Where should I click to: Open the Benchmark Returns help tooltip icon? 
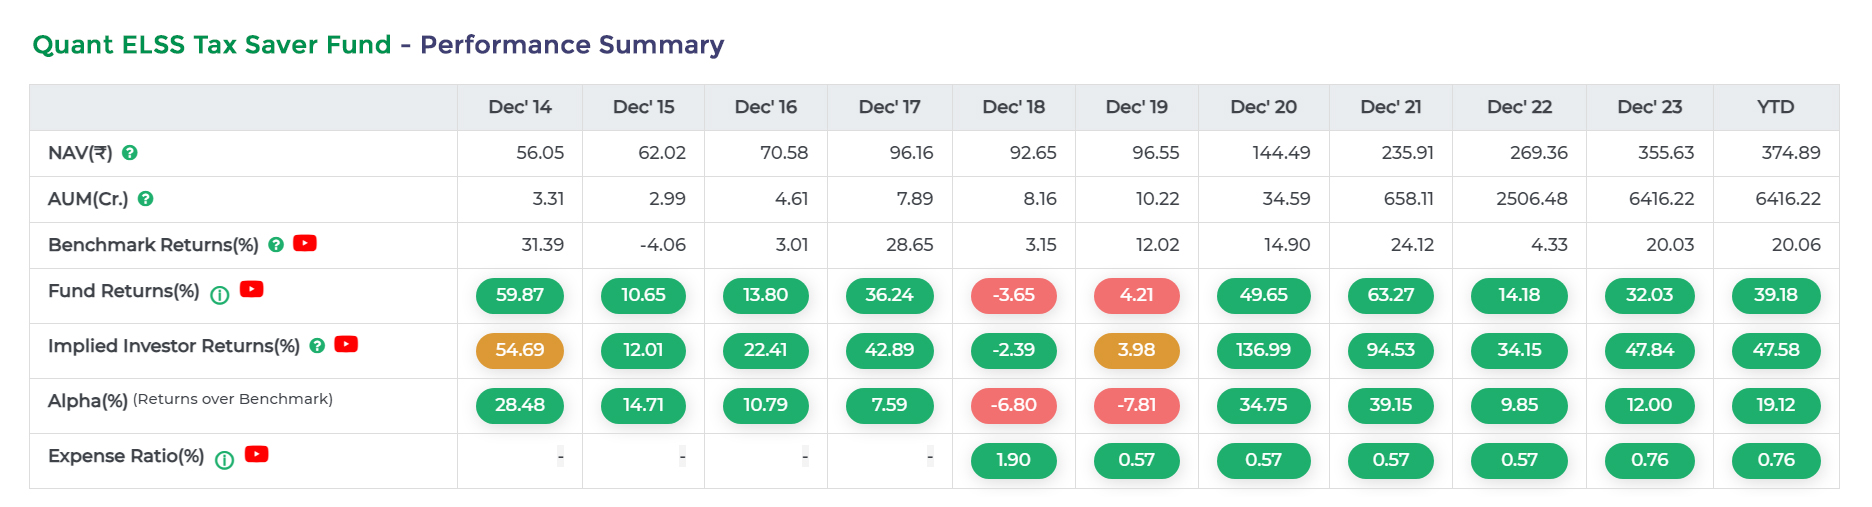tap(276, 245)
